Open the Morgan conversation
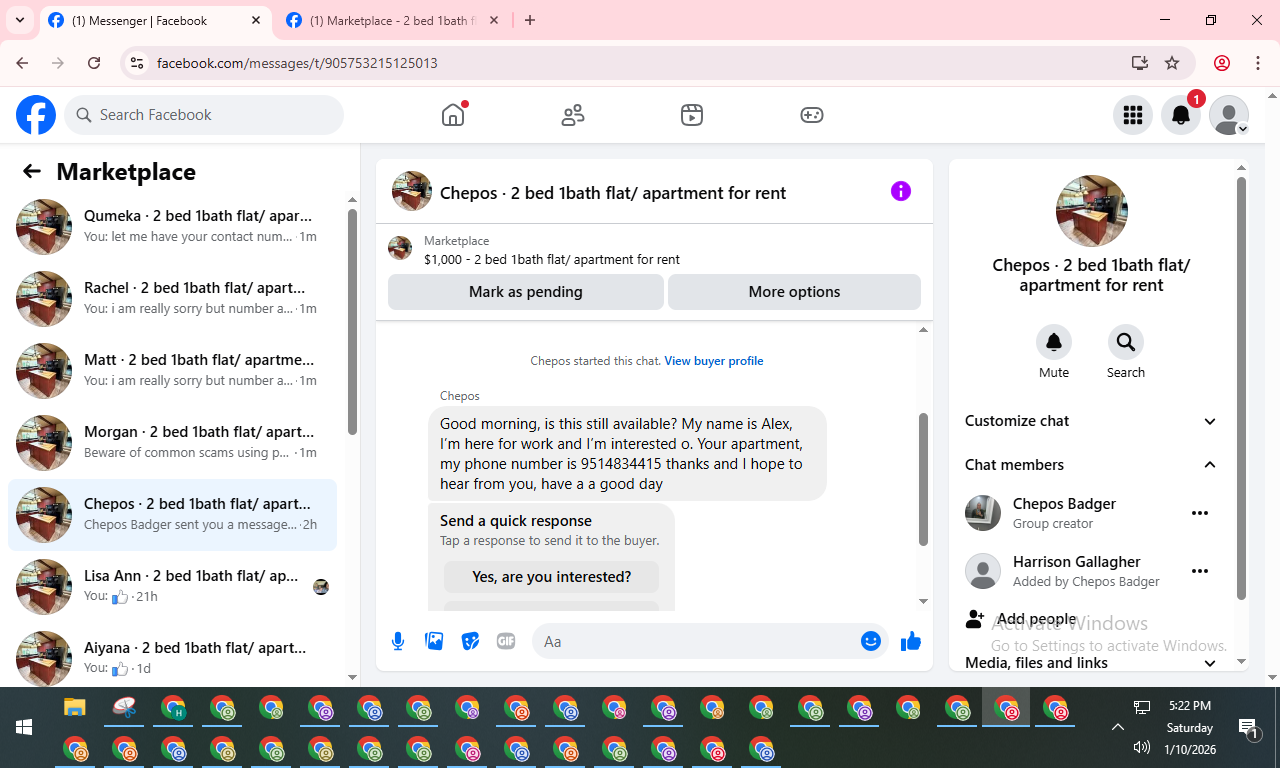Image resolution: width=1280 pixels, height=768 pixels. pyautogui.click(x=172, y=443)
